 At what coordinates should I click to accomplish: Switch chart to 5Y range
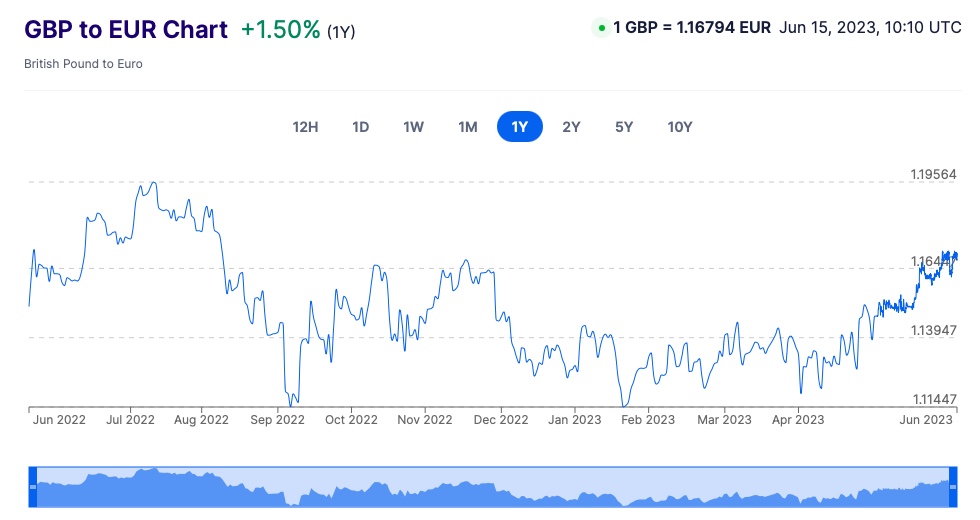click(624, 127)
